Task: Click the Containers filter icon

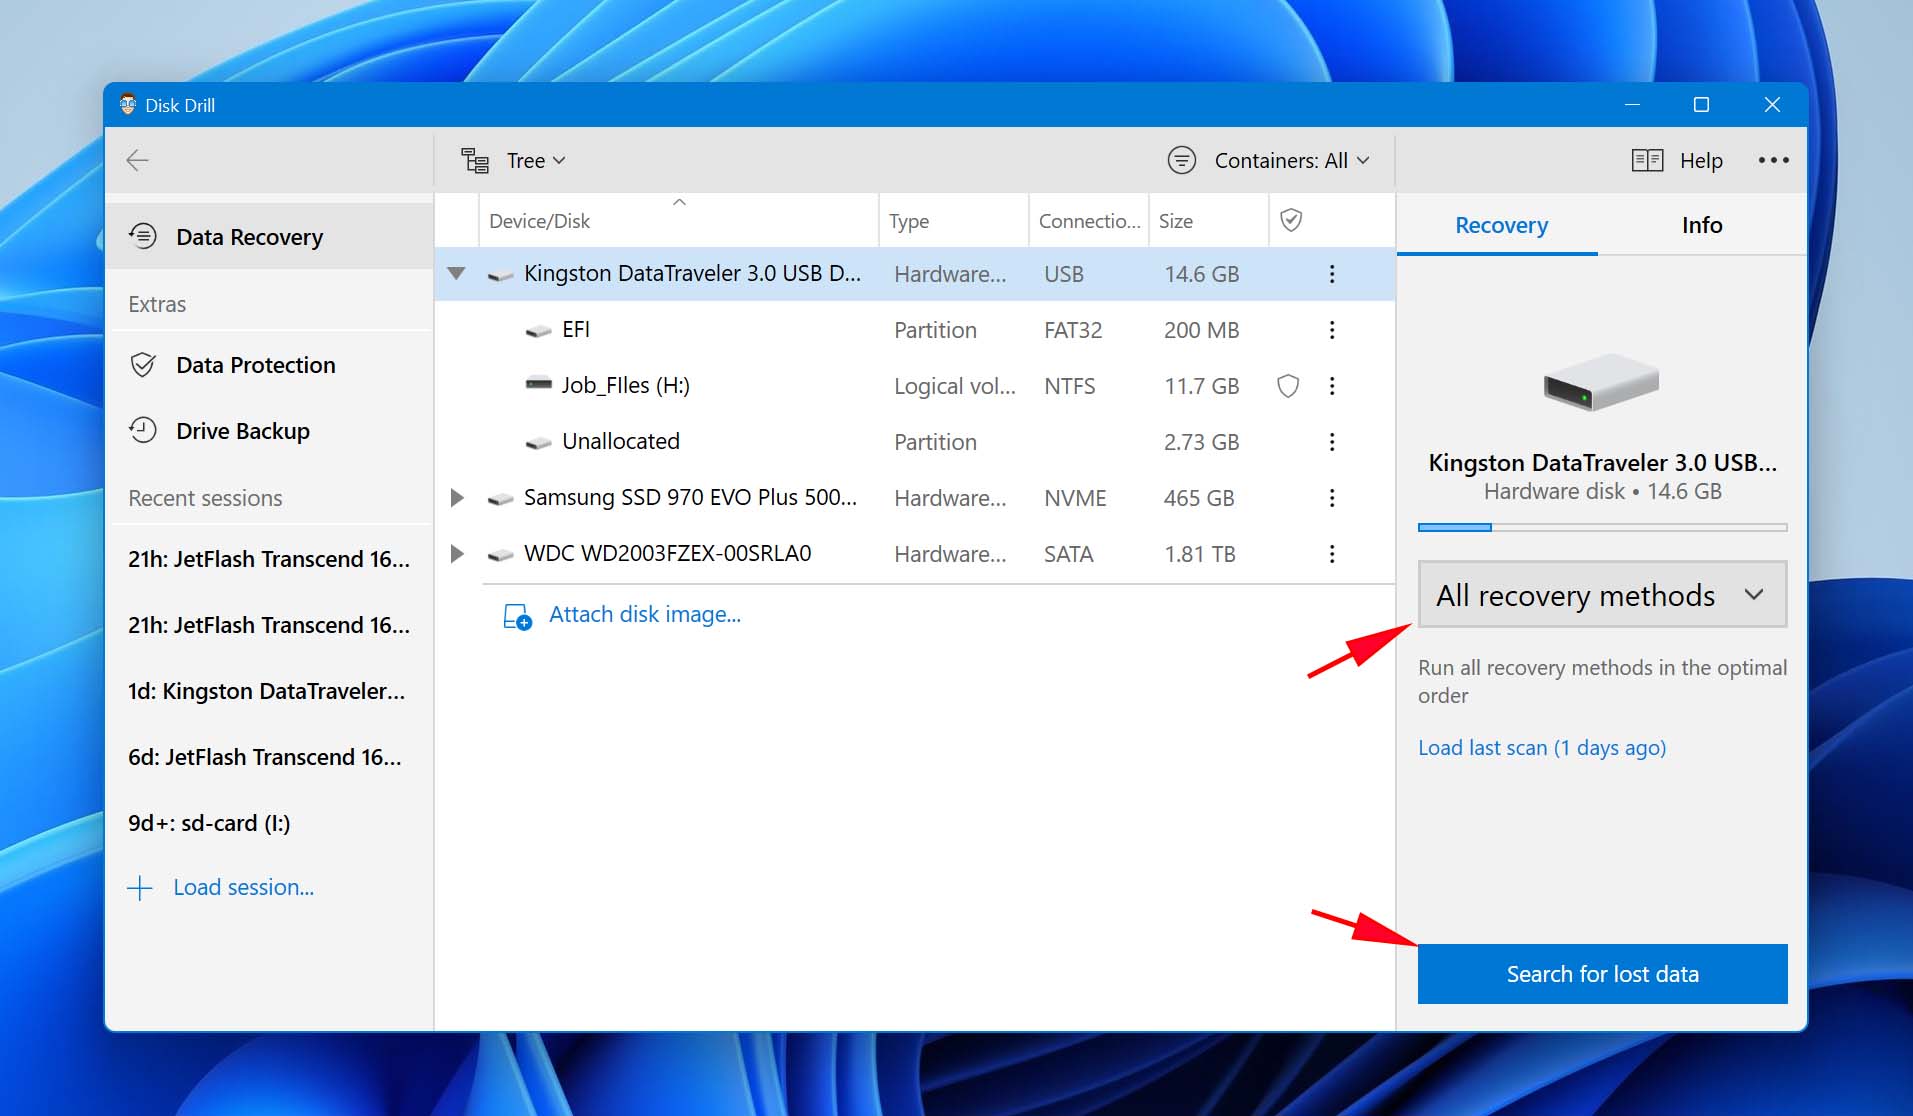Action: (x=1181, y=160)
